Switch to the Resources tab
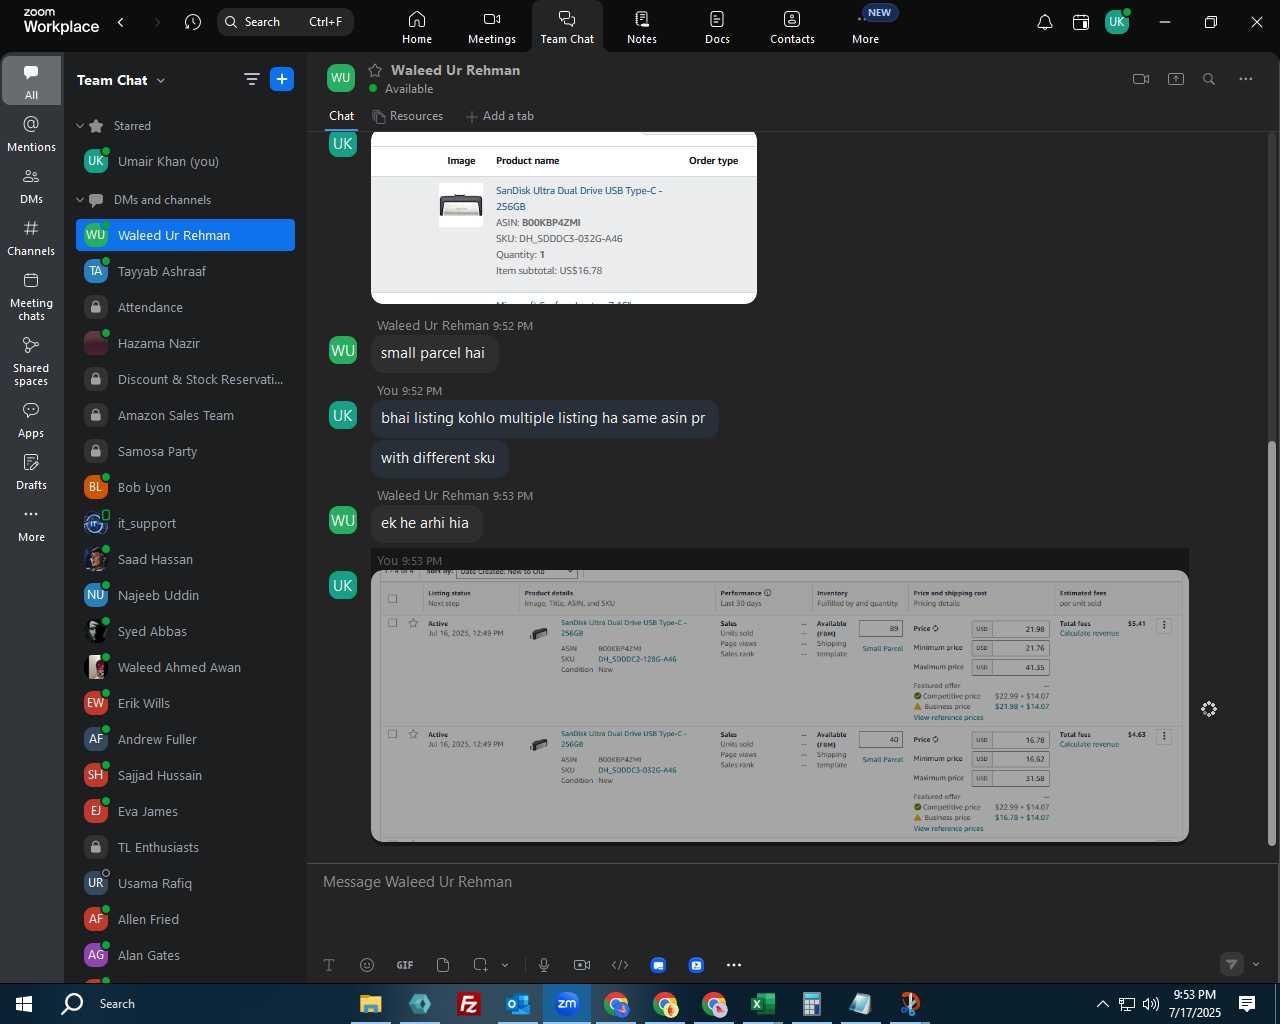Screen dimensions: 1280x1024 (407, 116)
